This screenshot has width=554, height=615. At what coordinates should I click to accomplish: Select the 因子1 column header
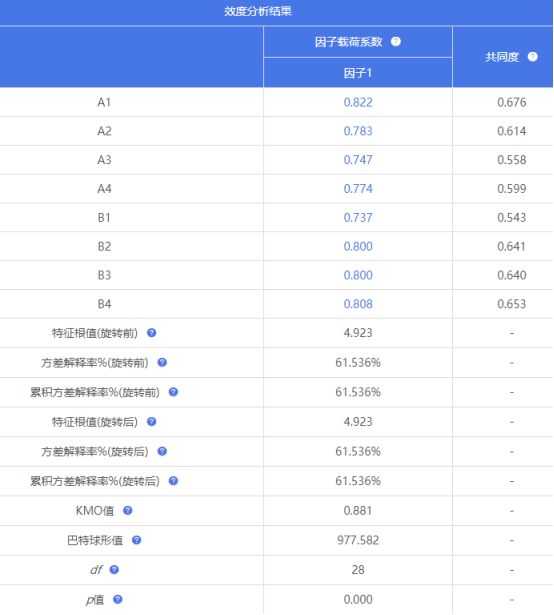pos(357,73)
